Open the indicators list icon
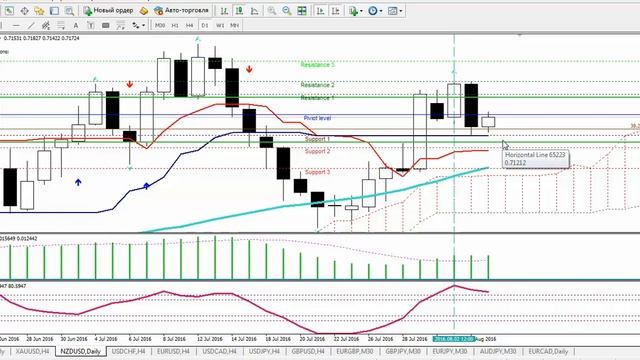Viewport: 640px width, 360px height. click(x=353, y=11)
